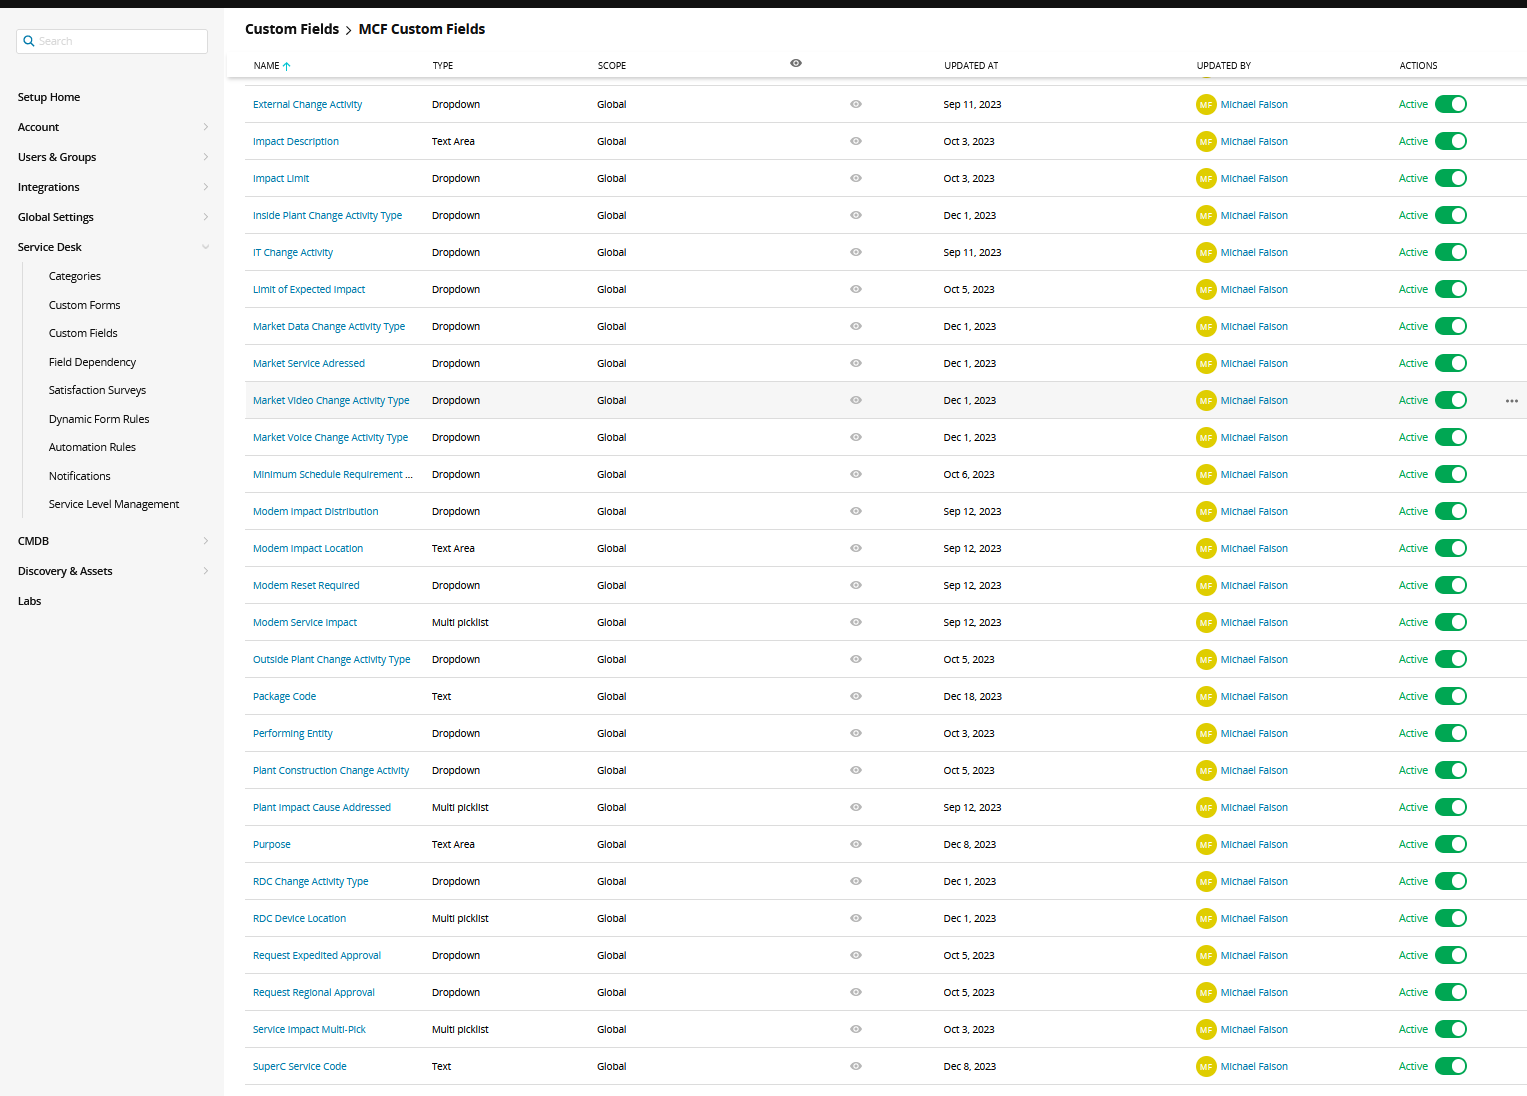The height and width of the screenshot is (1096, 1527).
Task: Click the MF avatar in RDC Device Location row
Action: click(x=1206, y=919)
